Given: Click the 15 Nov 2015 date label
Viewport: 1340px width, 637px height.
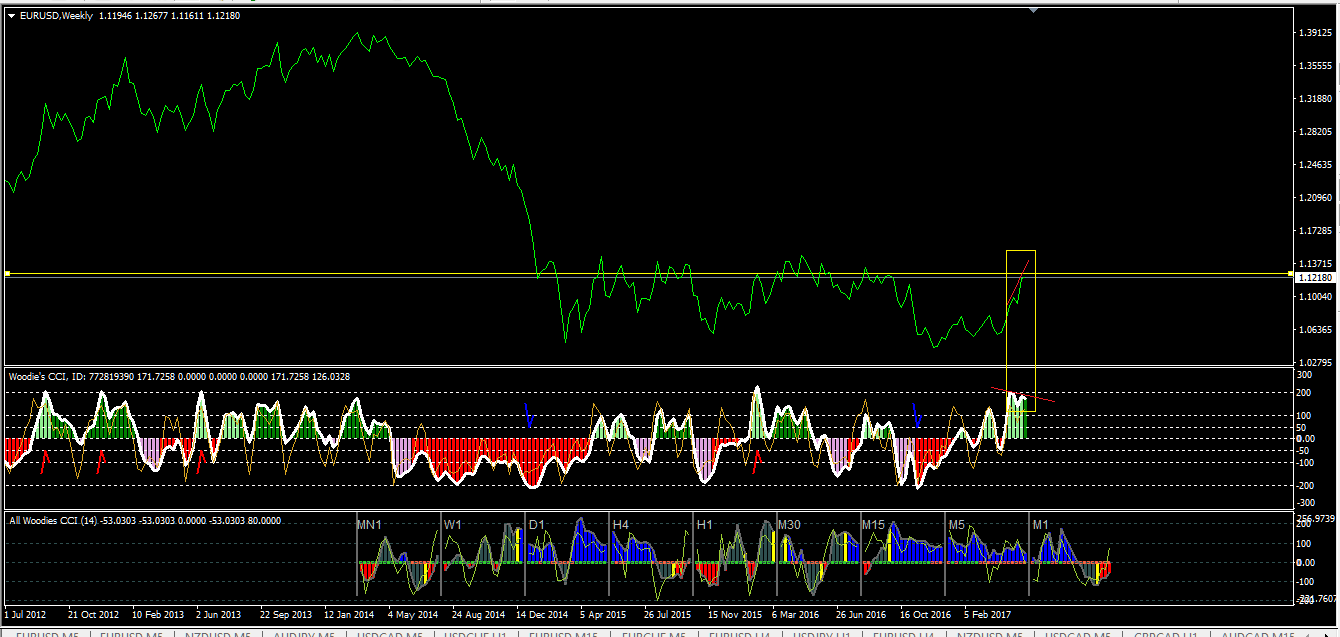Looking at the screenshot, I should click(734, 614).
